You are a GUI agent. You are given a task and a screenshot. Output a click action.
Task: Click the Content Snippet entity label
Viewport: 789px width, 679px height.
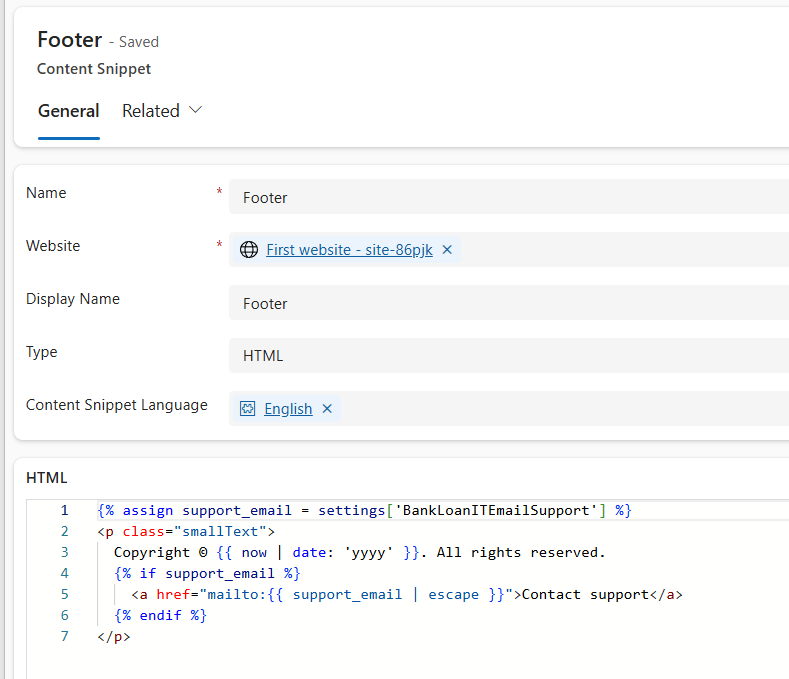click(x=94, y=68)
